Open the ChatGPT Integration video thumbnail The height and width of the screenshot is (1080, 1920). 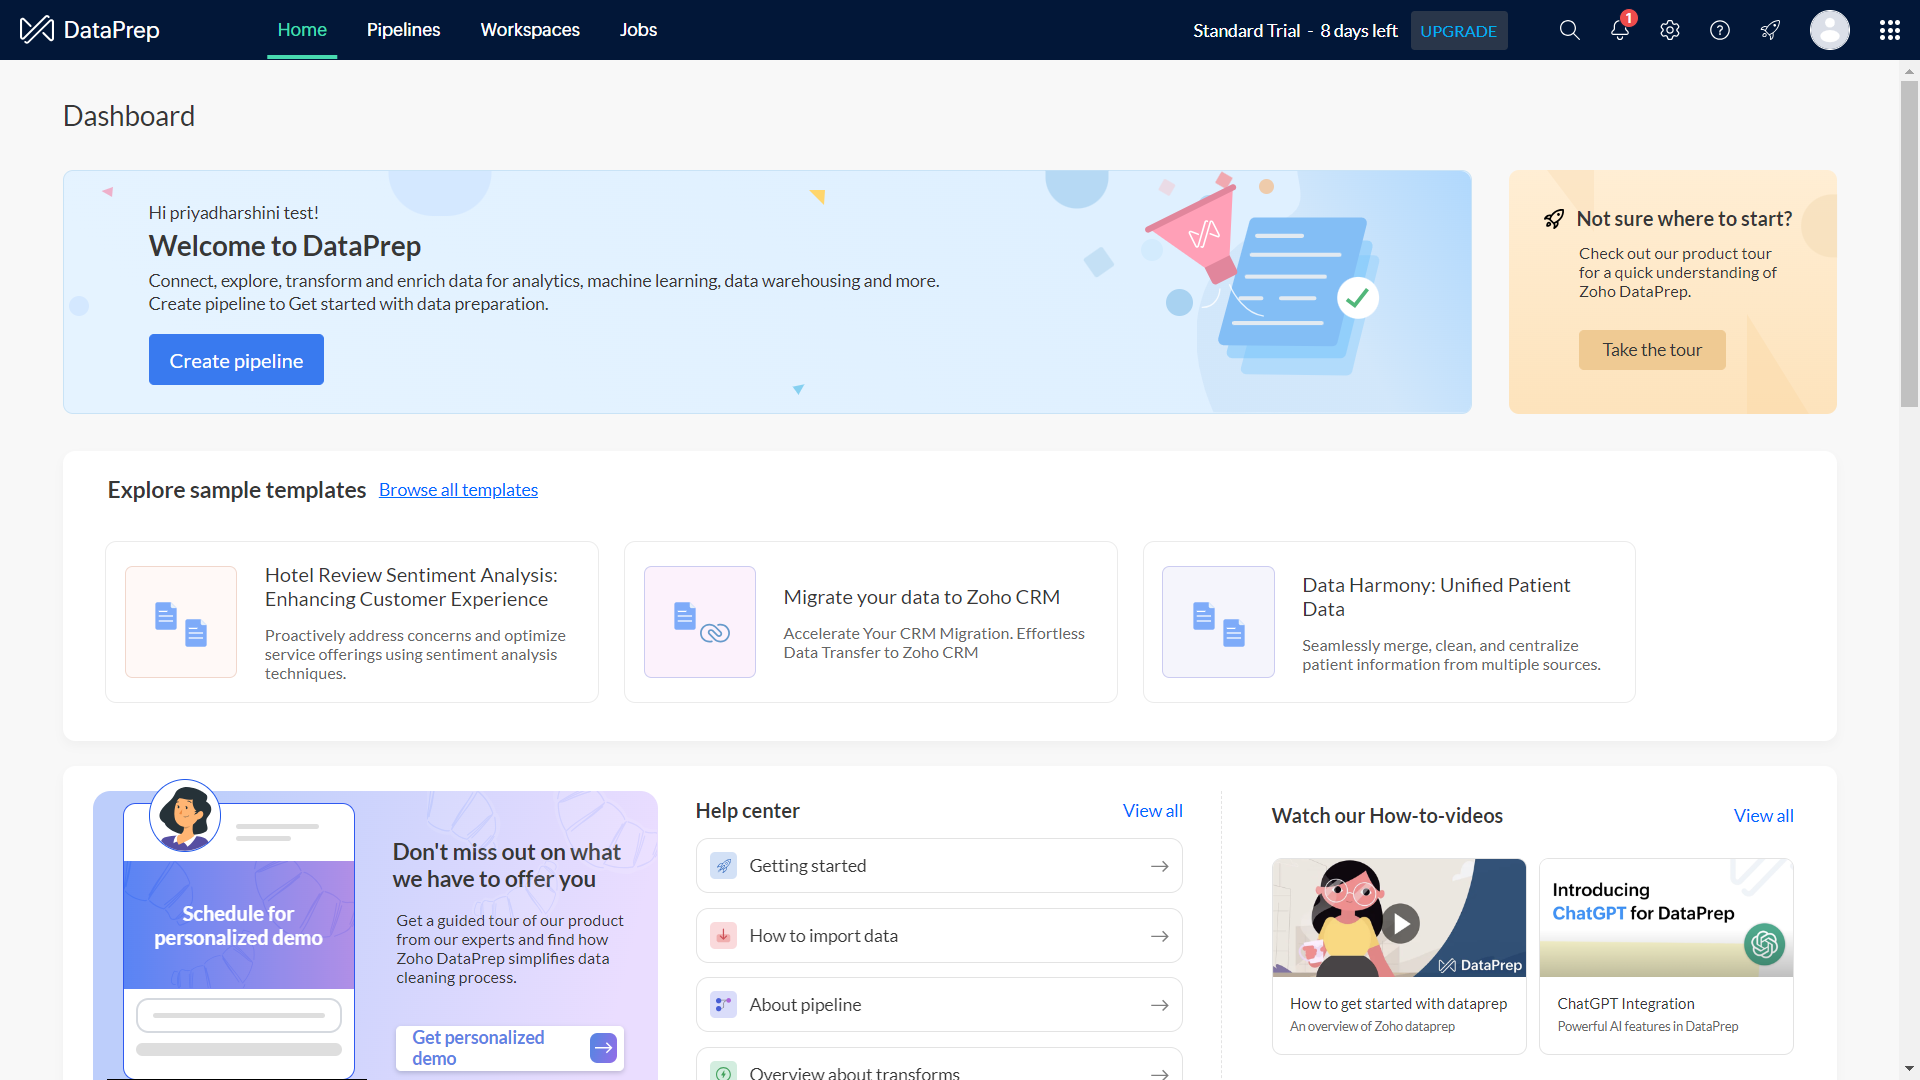[1665, 918]
